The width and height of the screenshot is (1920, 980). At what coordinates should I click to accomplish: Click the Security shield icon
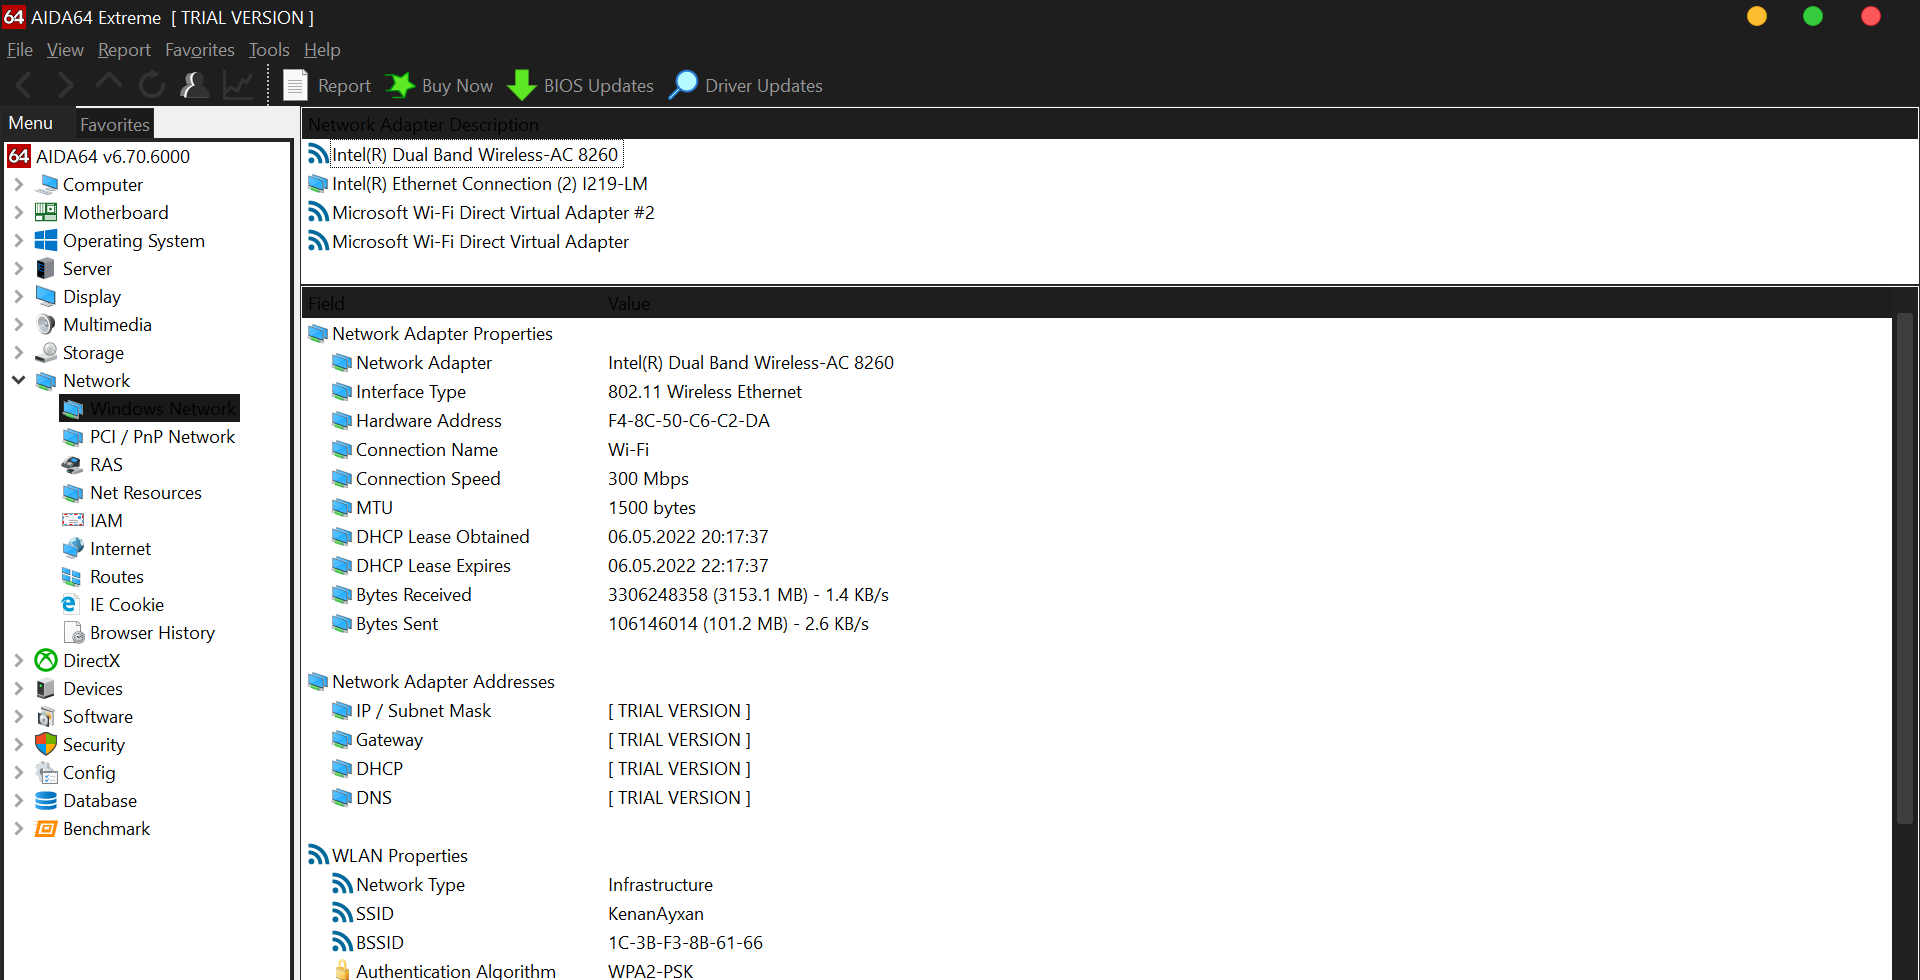[46, 744]
